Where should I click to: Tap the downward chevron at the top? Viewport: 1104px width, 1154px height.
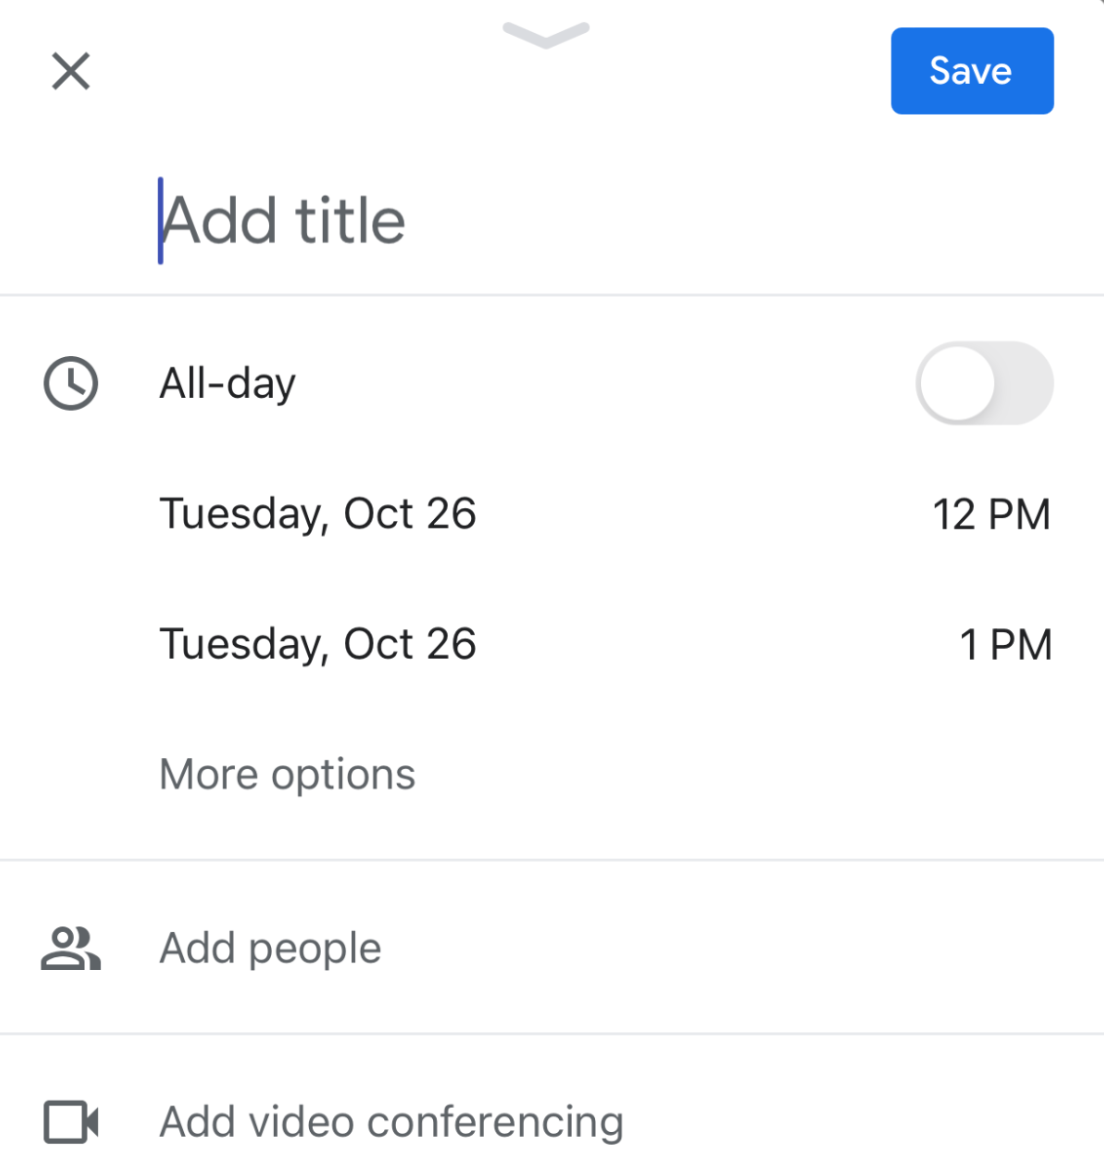tap(546, 36)
